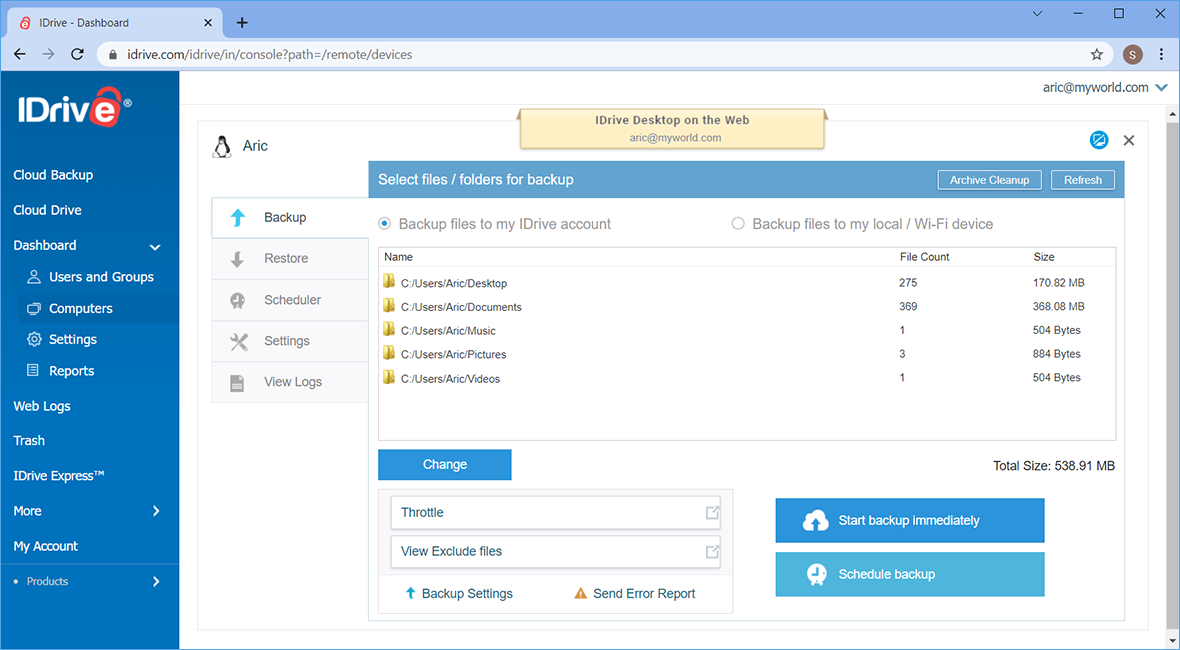Click the Refresh button

[1083, 180]
